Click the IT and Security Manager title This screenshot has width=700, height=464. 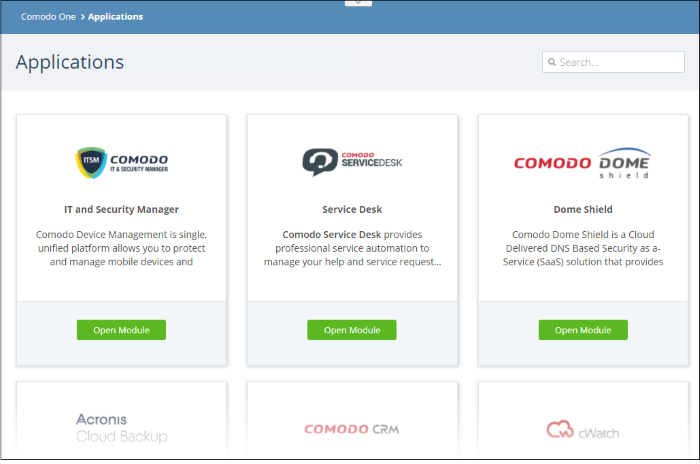pos(121,209)
